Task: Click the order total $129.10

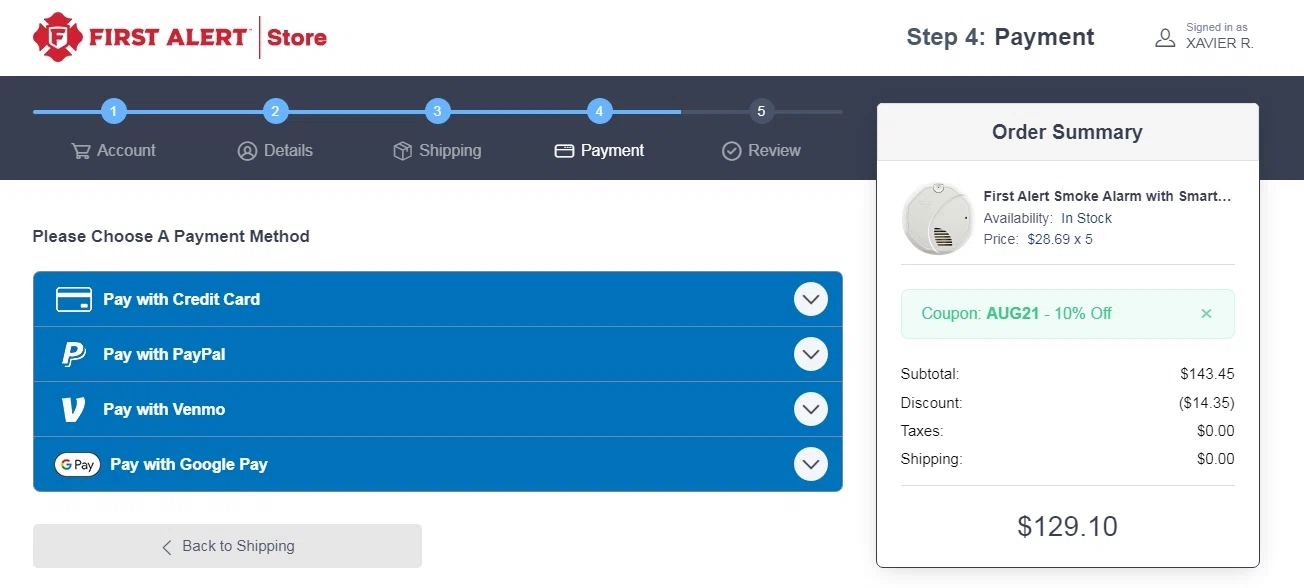Action: tap(1067, 526)
